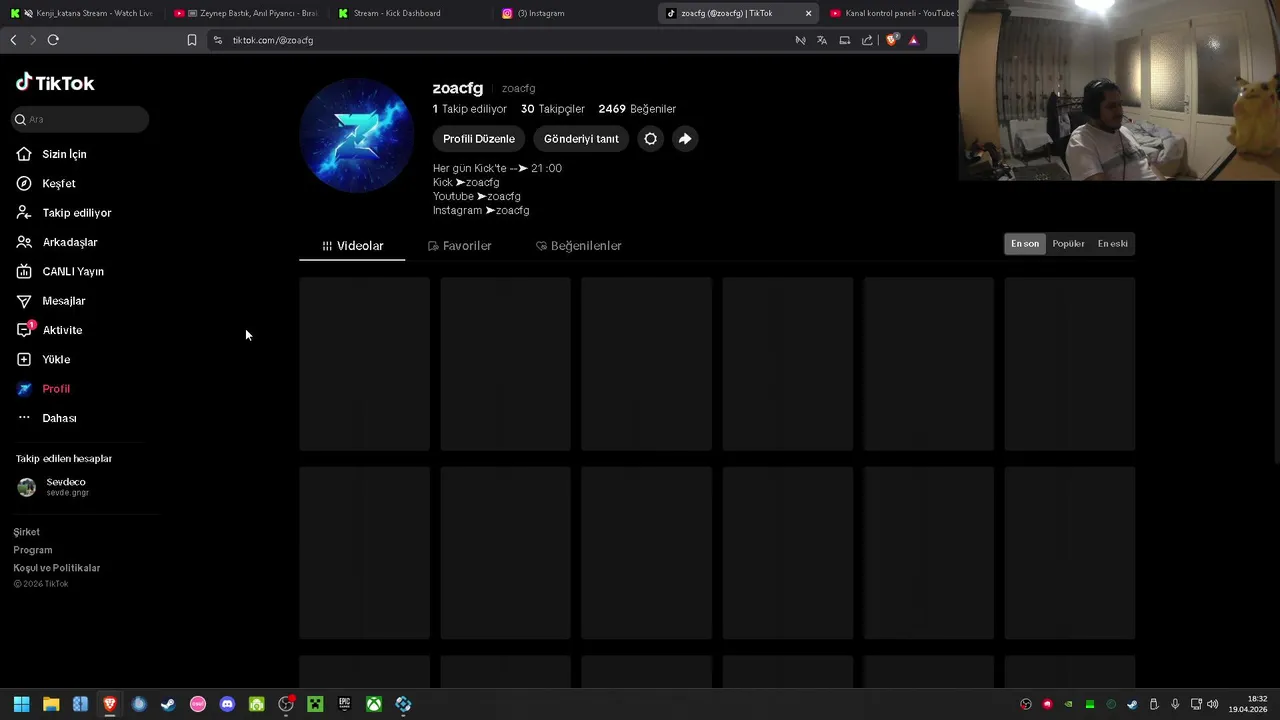Open Minecraft launcher taskbar icon
Screen dimensions: 1280x720
point(315,704)
